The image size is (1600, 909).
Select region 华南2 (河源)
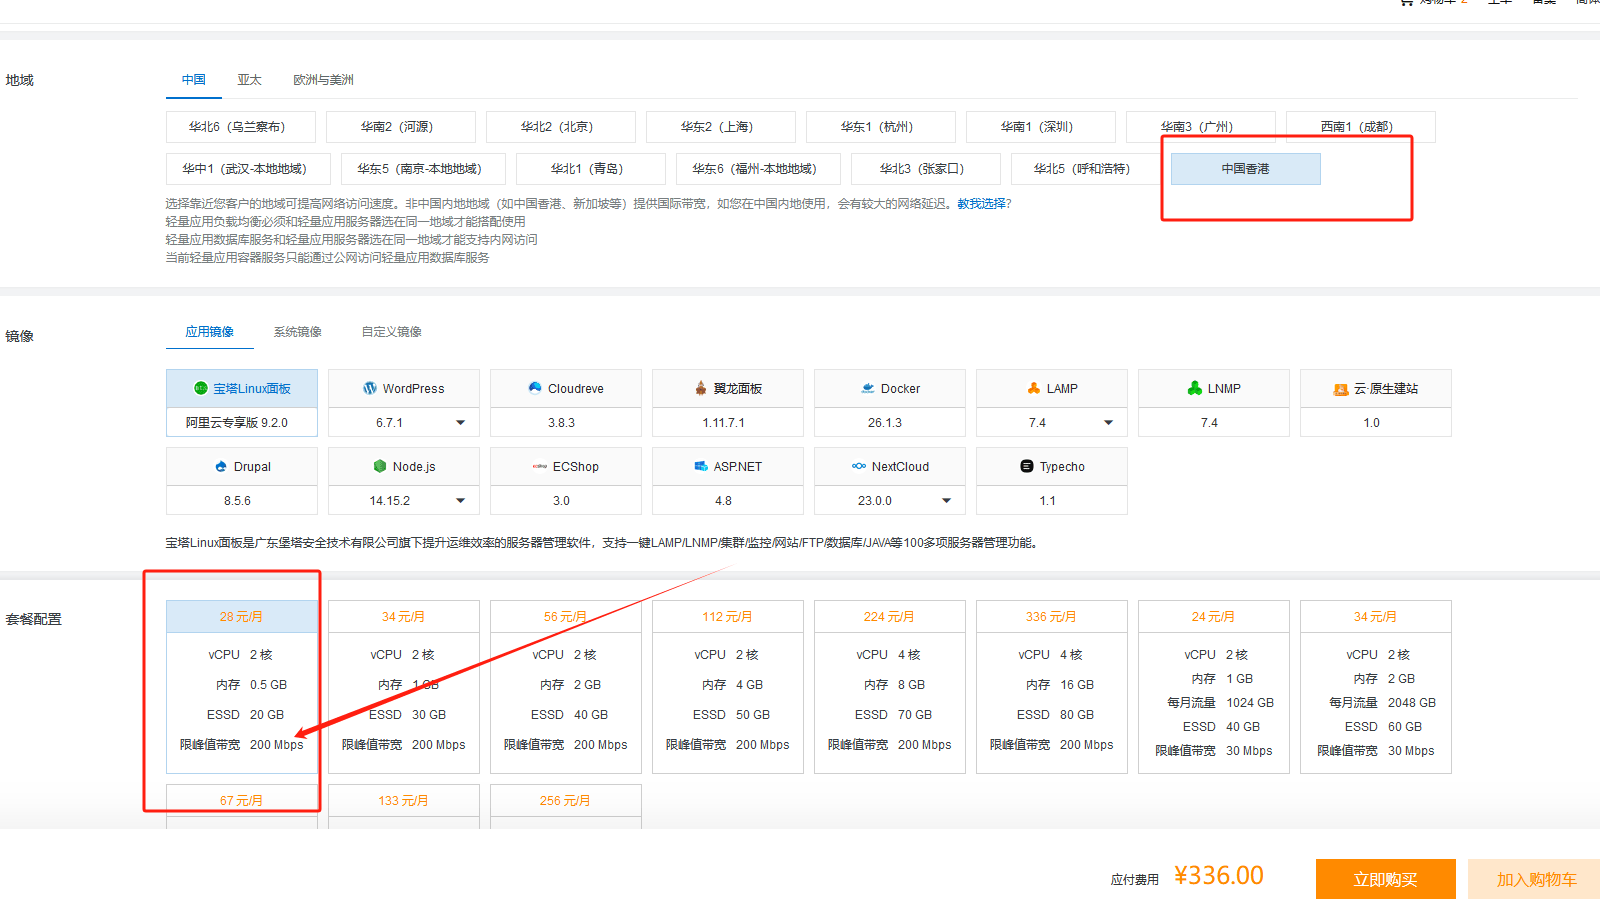click(401, 127)
